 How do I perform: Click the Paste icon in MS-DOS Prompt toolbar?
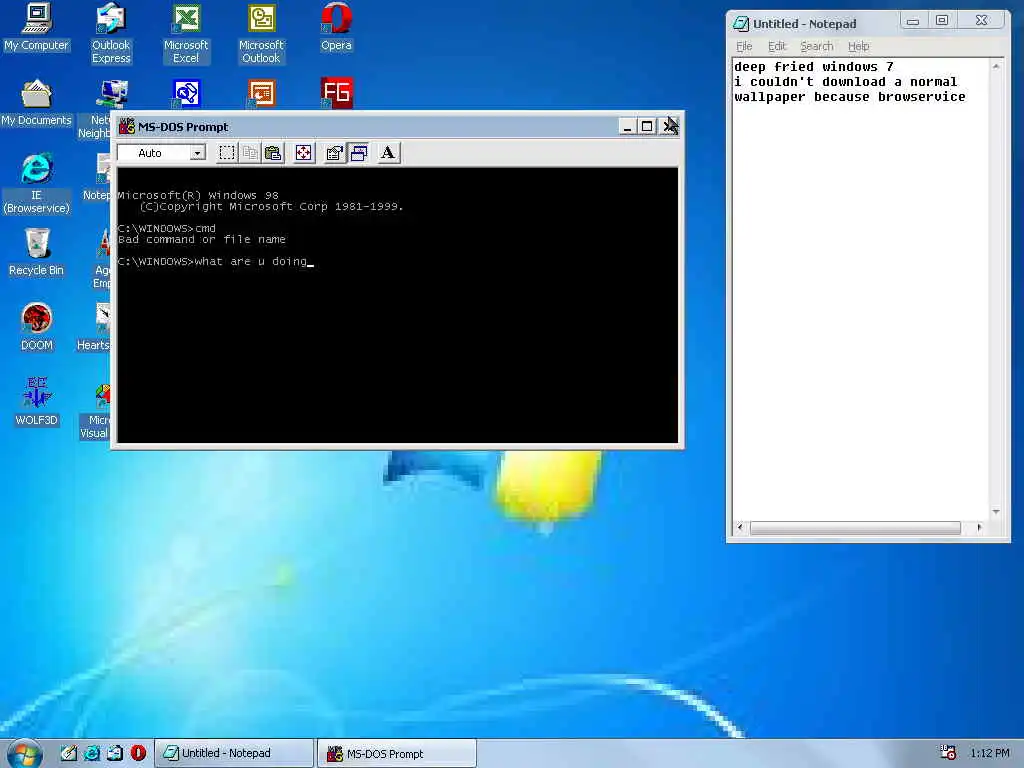pyautogui.click(x=273, y=153)
